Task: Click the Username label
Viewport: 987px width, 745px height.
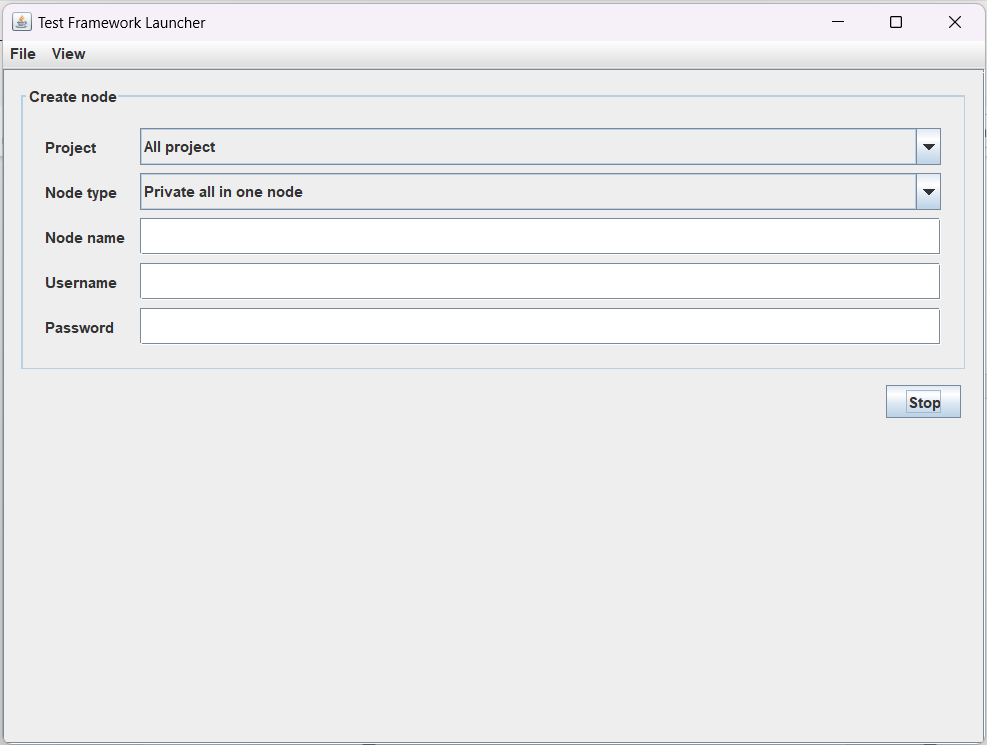Action: [x=81, y=283]
